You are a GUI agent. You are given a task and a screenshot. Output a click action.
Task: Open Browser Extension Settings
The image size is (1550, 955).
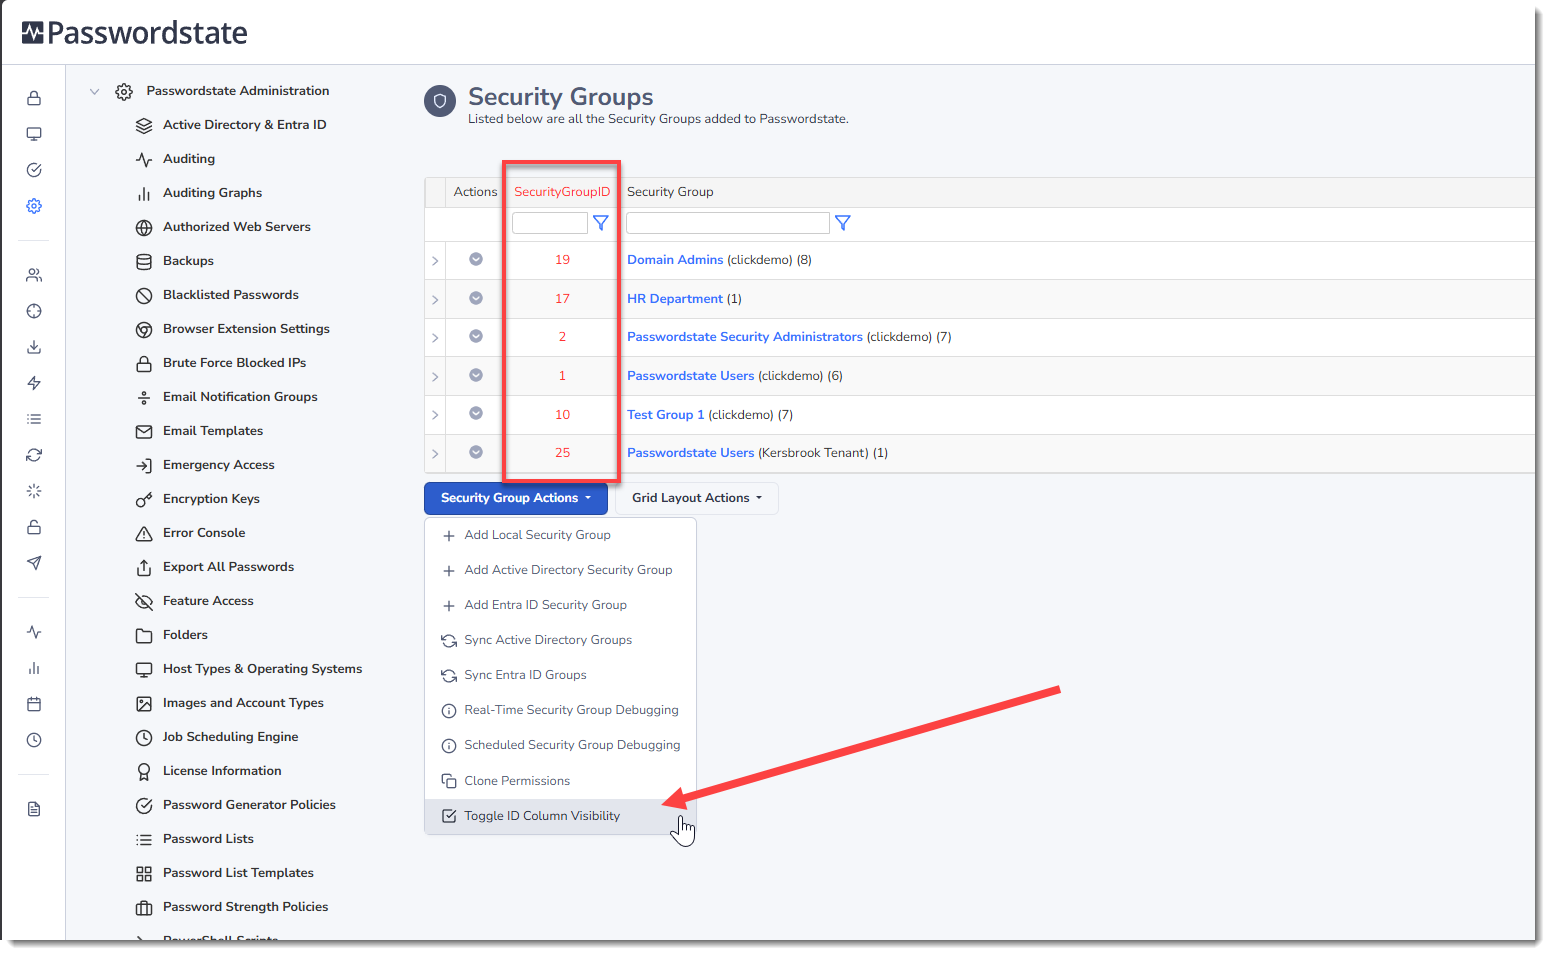246,329
